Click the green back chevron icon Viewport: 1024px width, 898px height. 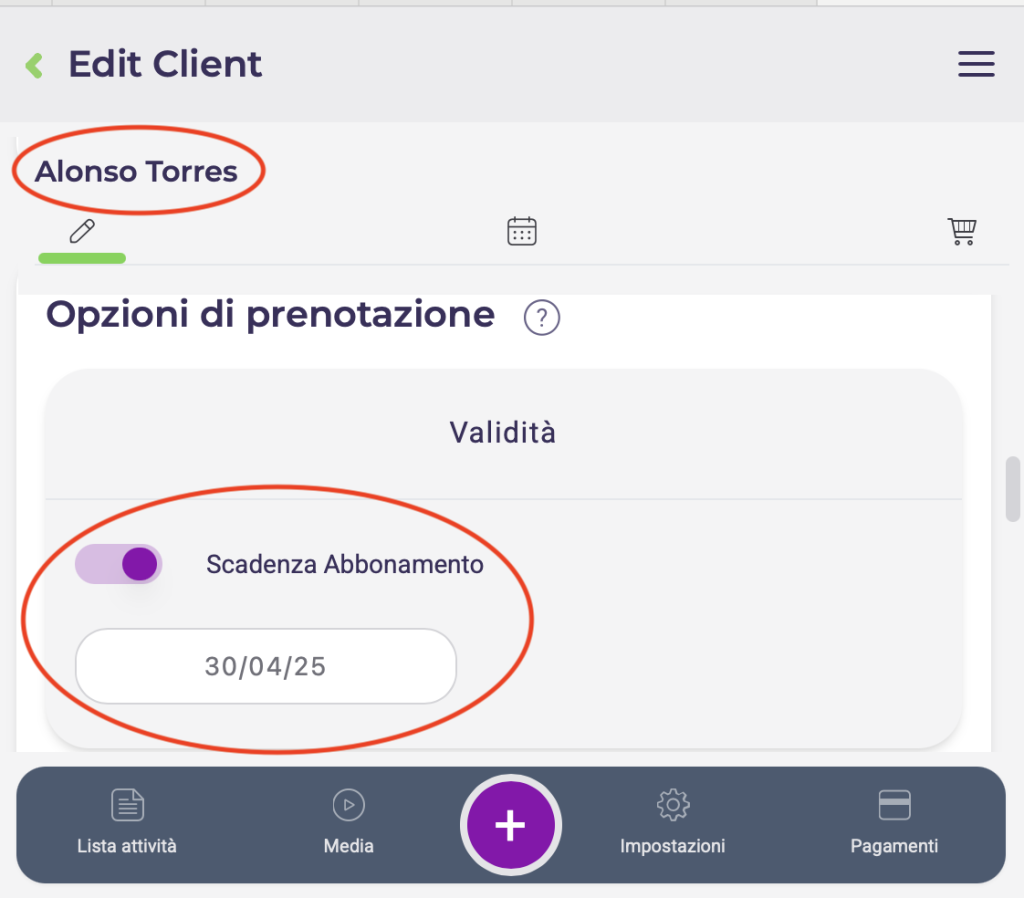pos(35,66)
